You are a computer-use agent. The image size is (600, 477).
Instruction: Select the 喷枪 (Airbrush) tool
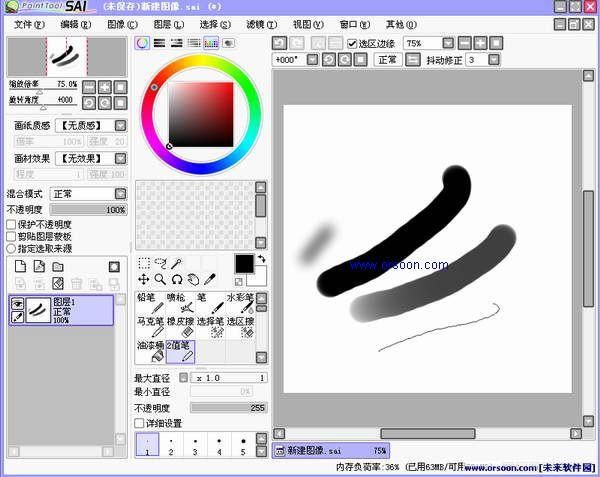pos(180,303)
